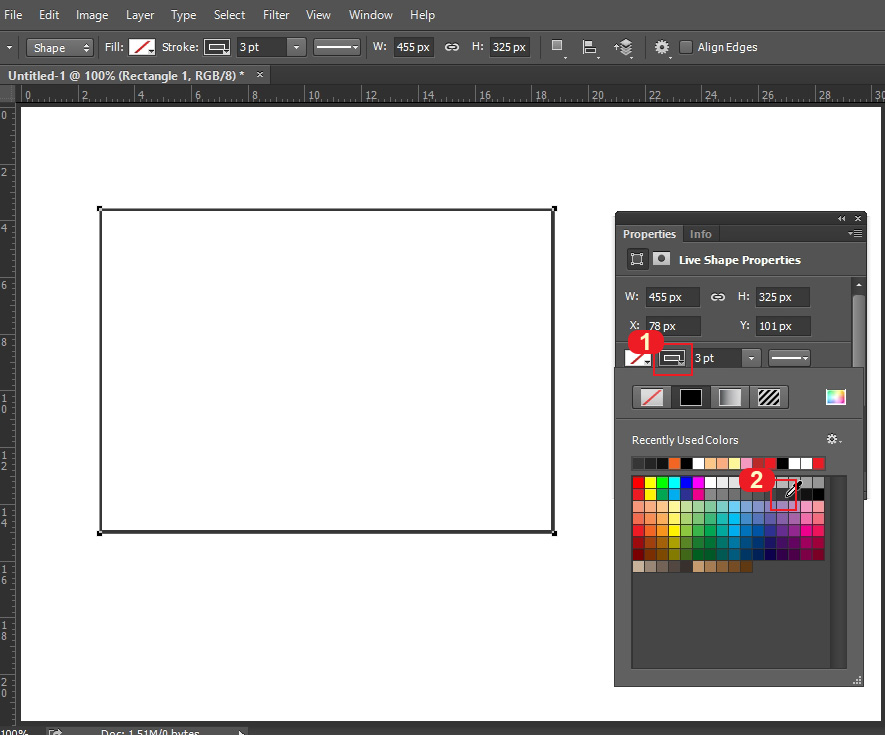Pick the orange recently used color
Viewport: 885px width, 735px height.
tap(674, 463)
